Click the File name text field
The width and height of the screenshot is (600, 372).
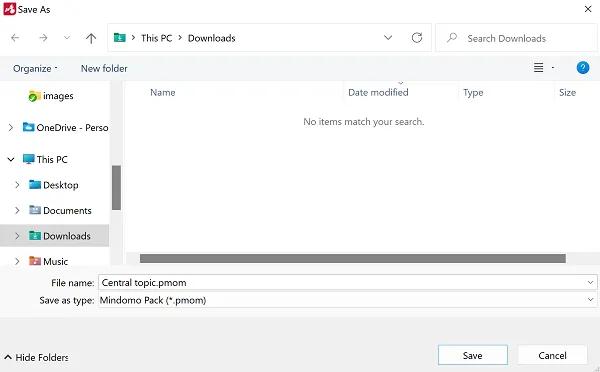pos(342,282)
